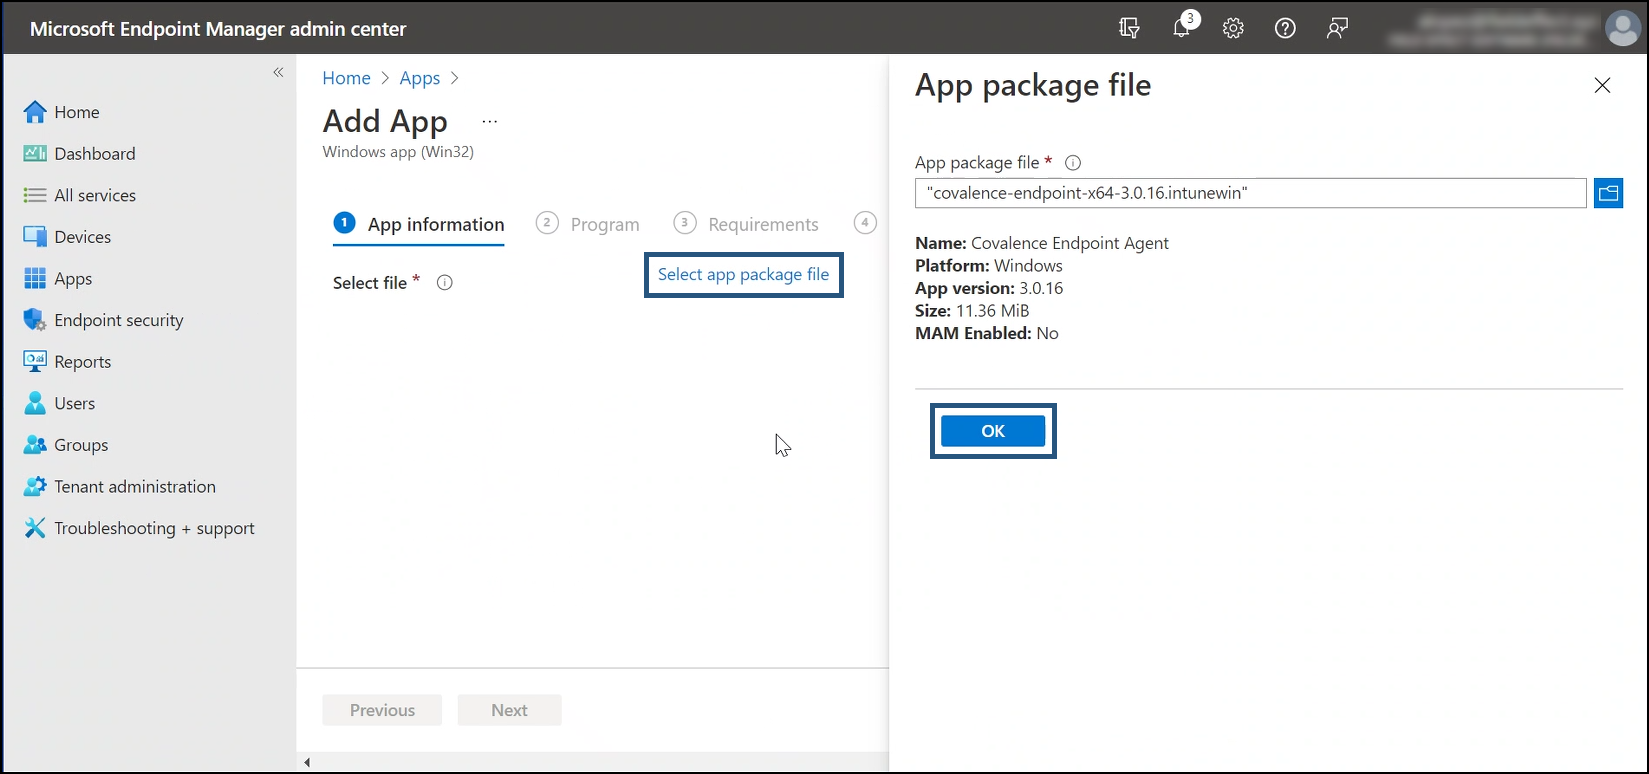Click the App package file input field
Screen dimensions: 1649x774
(x=1250, y=193)
